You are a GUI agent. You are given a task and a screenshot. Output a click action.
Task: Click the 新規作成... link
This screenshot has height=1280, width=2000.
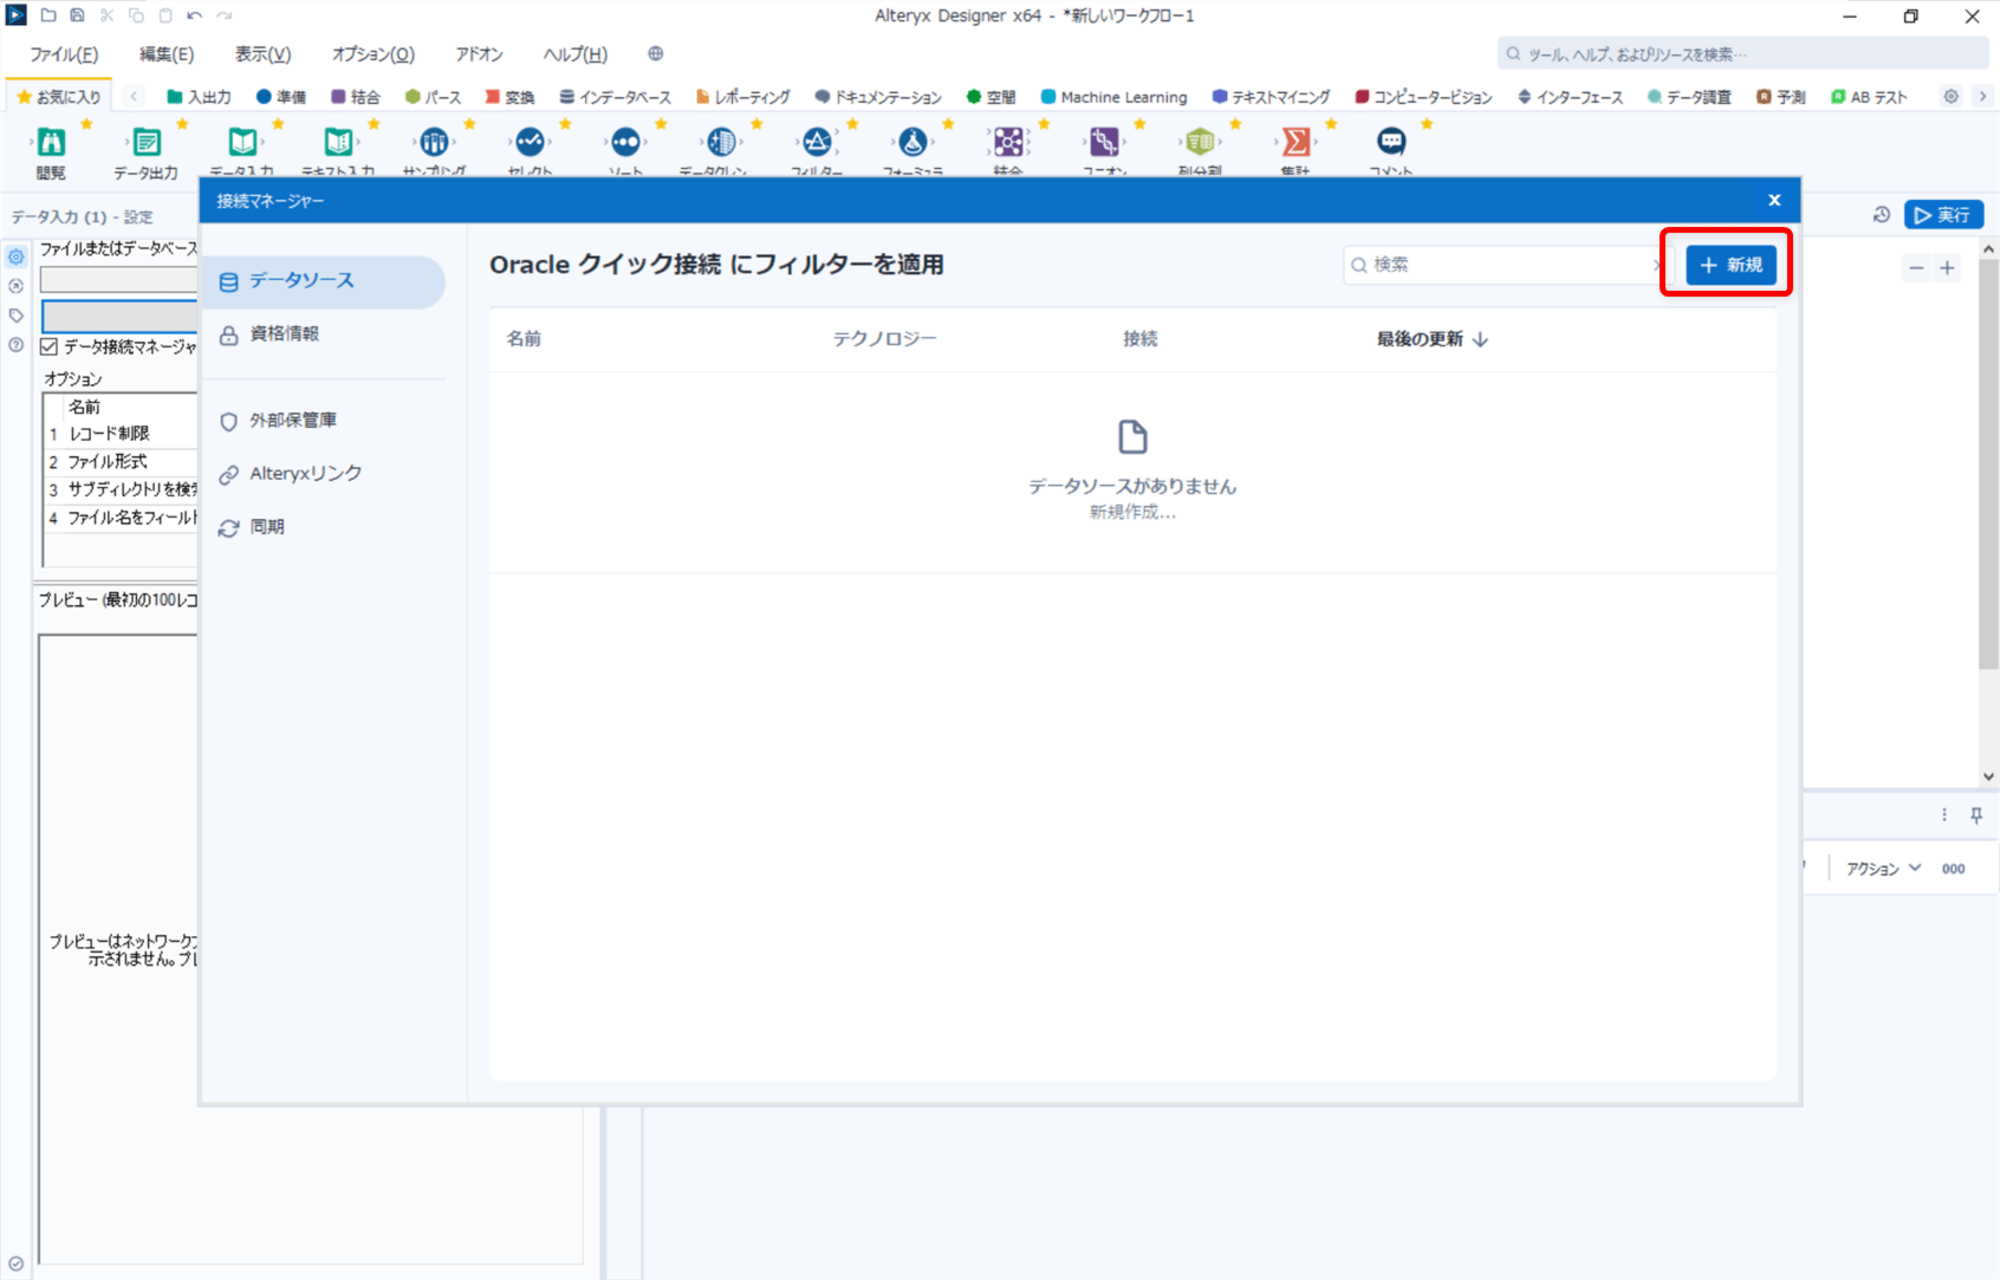[1132, 512]
